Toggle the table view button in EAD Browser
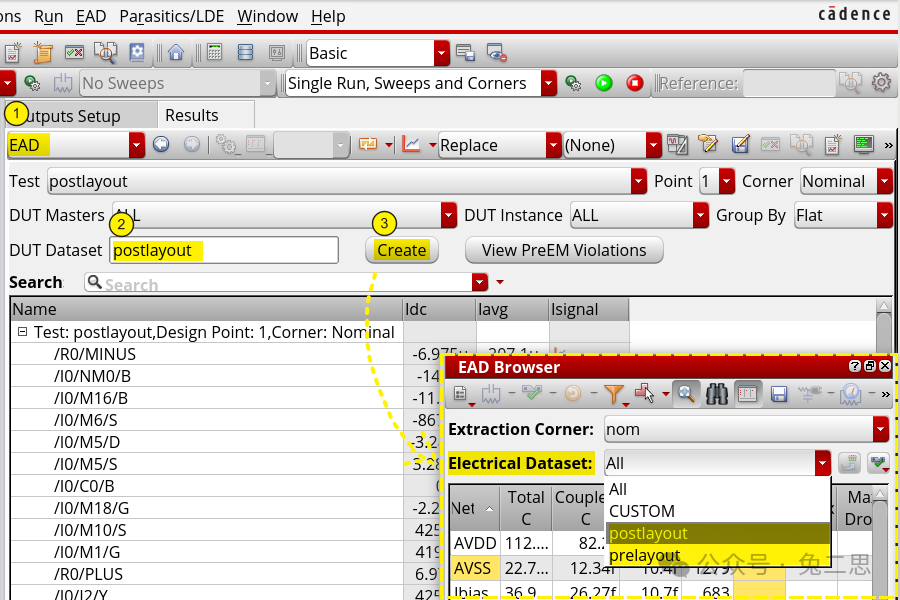The image size is (900, 600). point(747,394)
